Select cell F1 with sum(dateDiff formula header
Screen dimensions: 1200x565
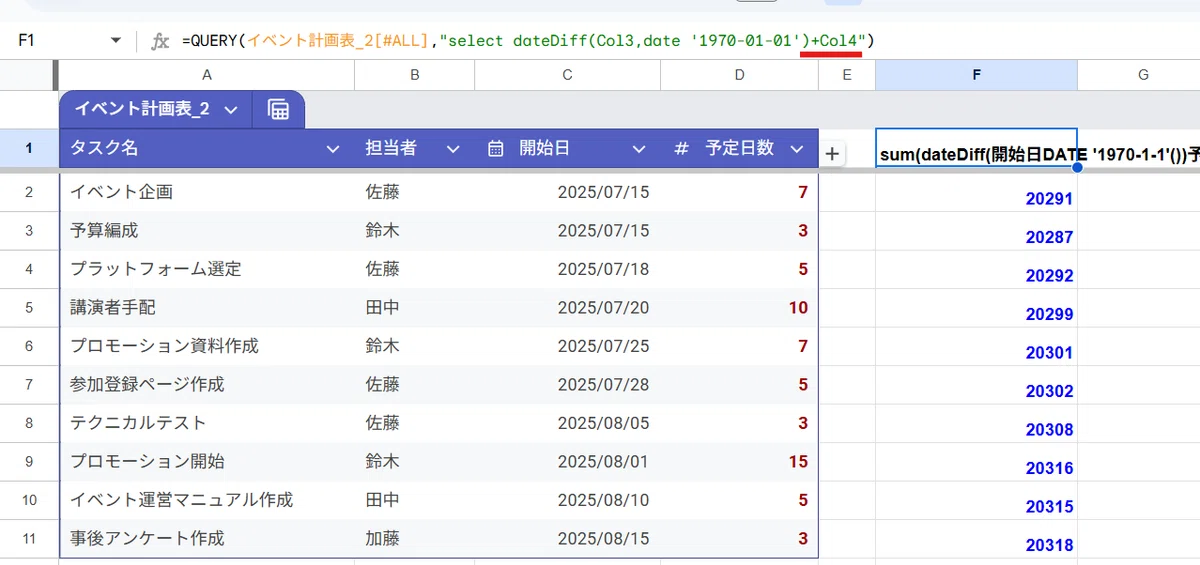(x=976, y=148)
